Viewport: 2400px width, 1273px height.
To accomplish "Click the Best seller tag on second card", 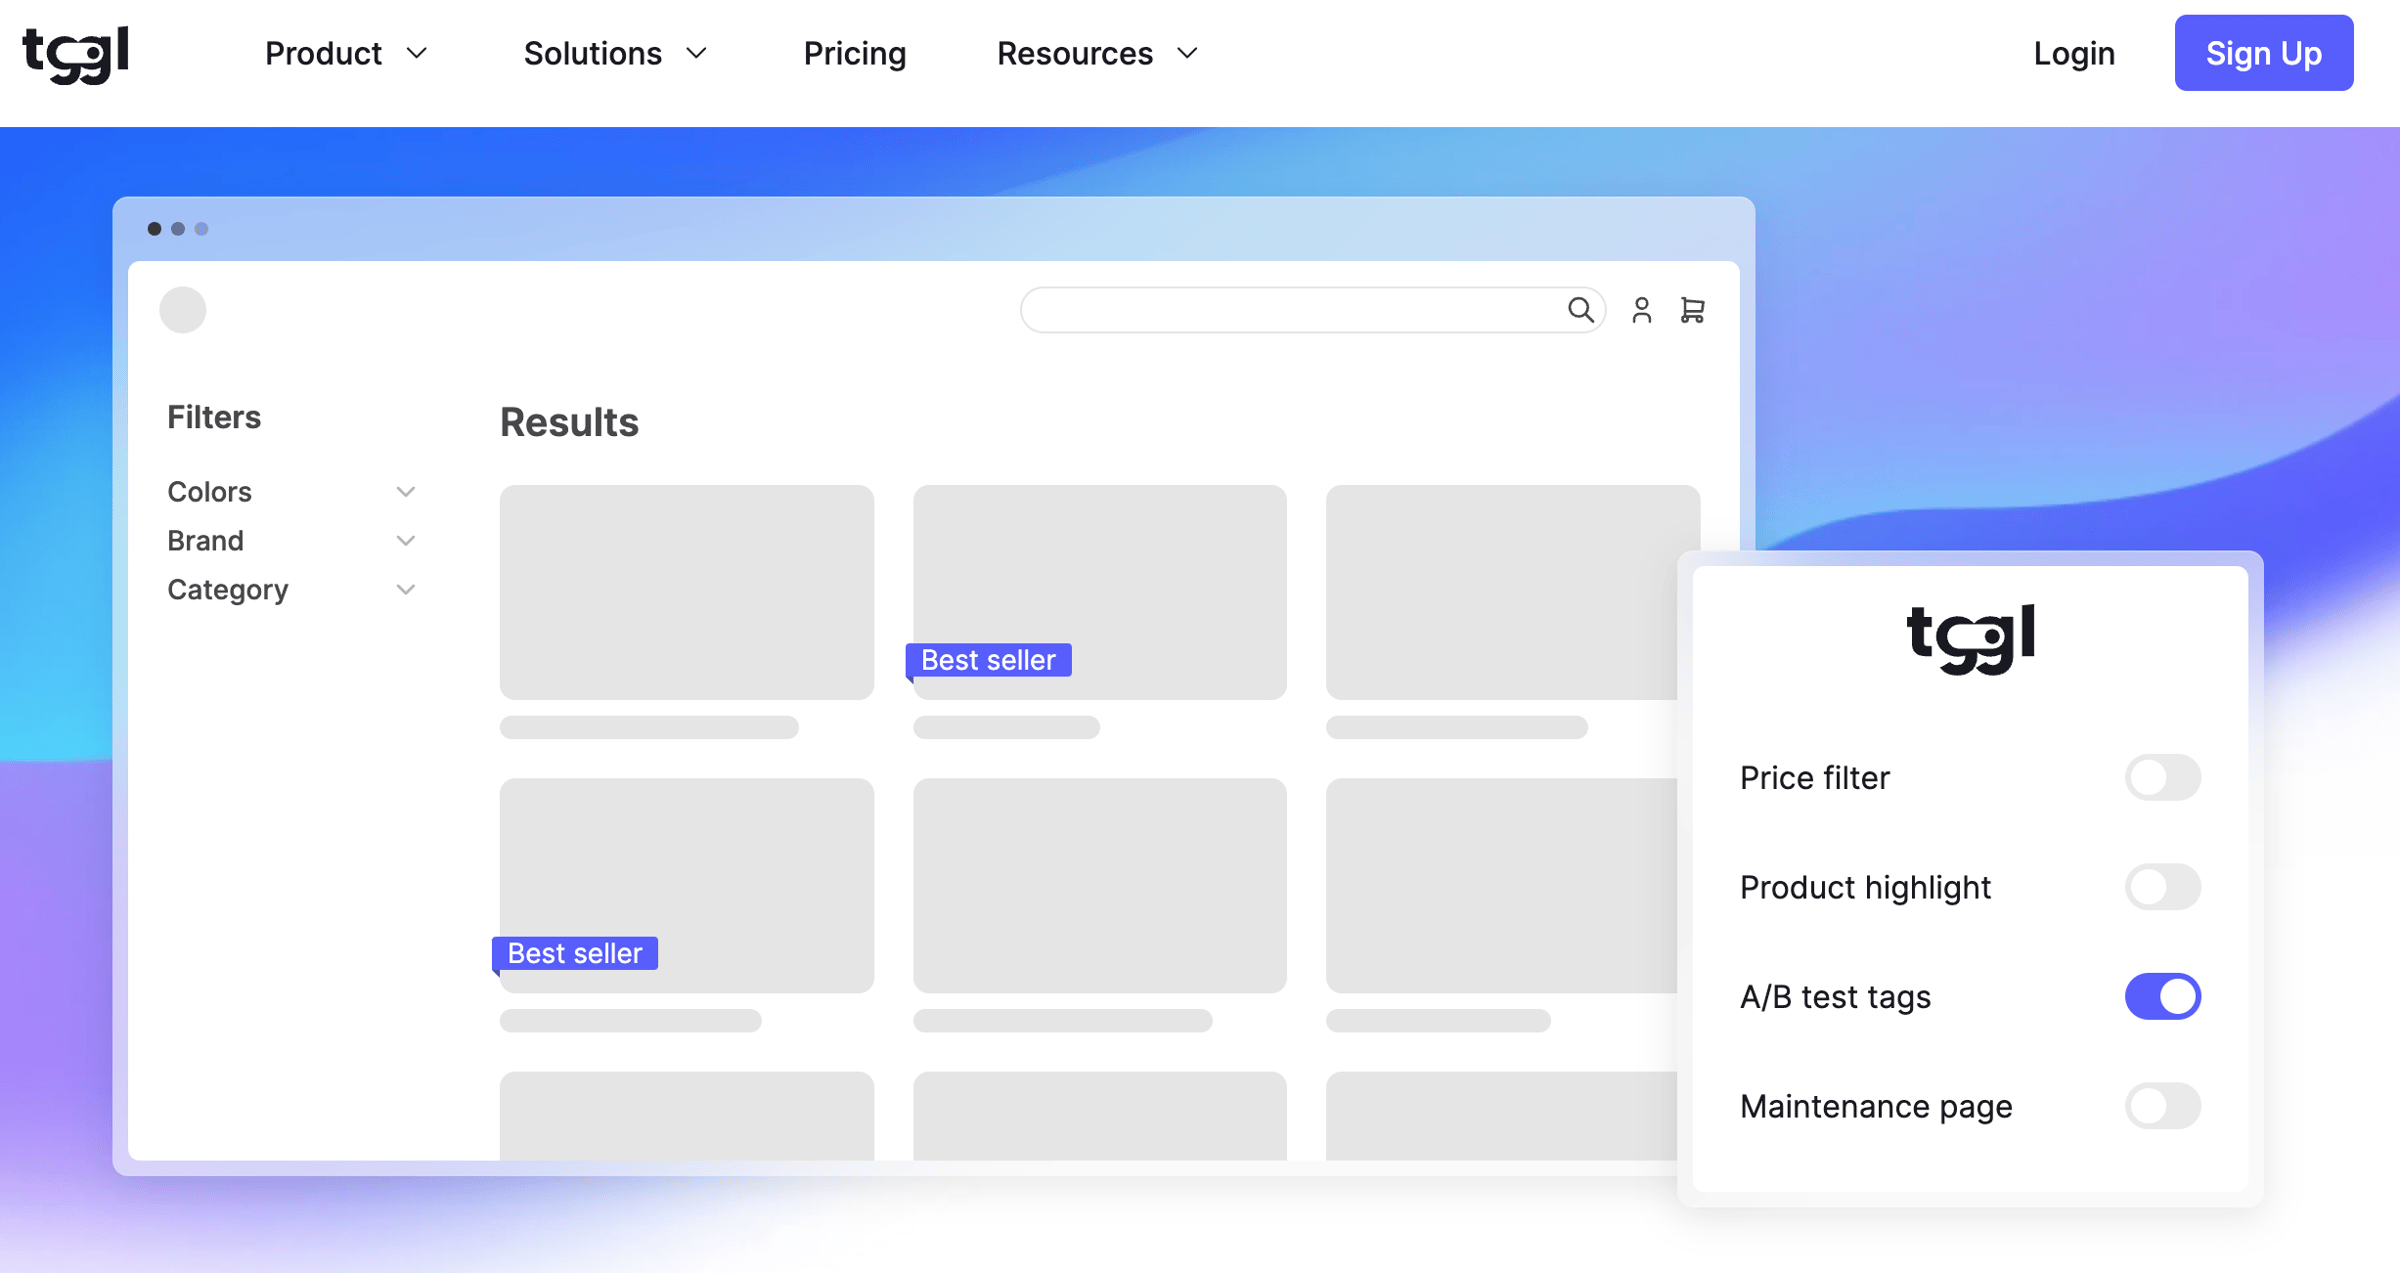I will click(x=988, y=660).
